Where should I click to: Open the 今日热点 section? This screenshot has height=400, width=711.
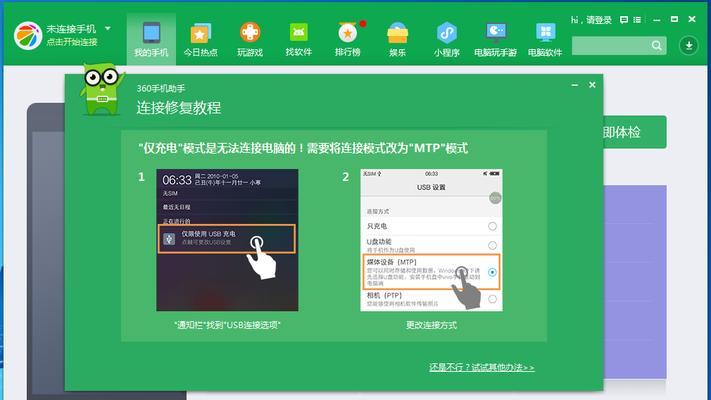200,39
